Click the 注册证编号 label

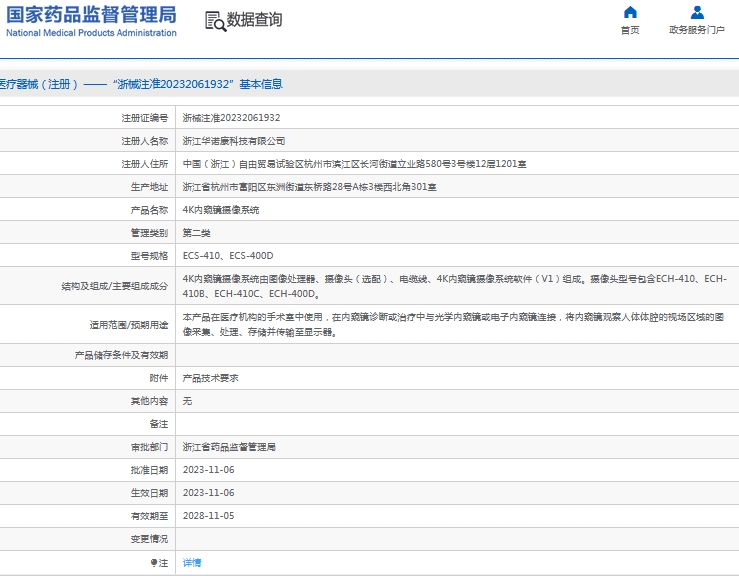click(x=145, y=118)
